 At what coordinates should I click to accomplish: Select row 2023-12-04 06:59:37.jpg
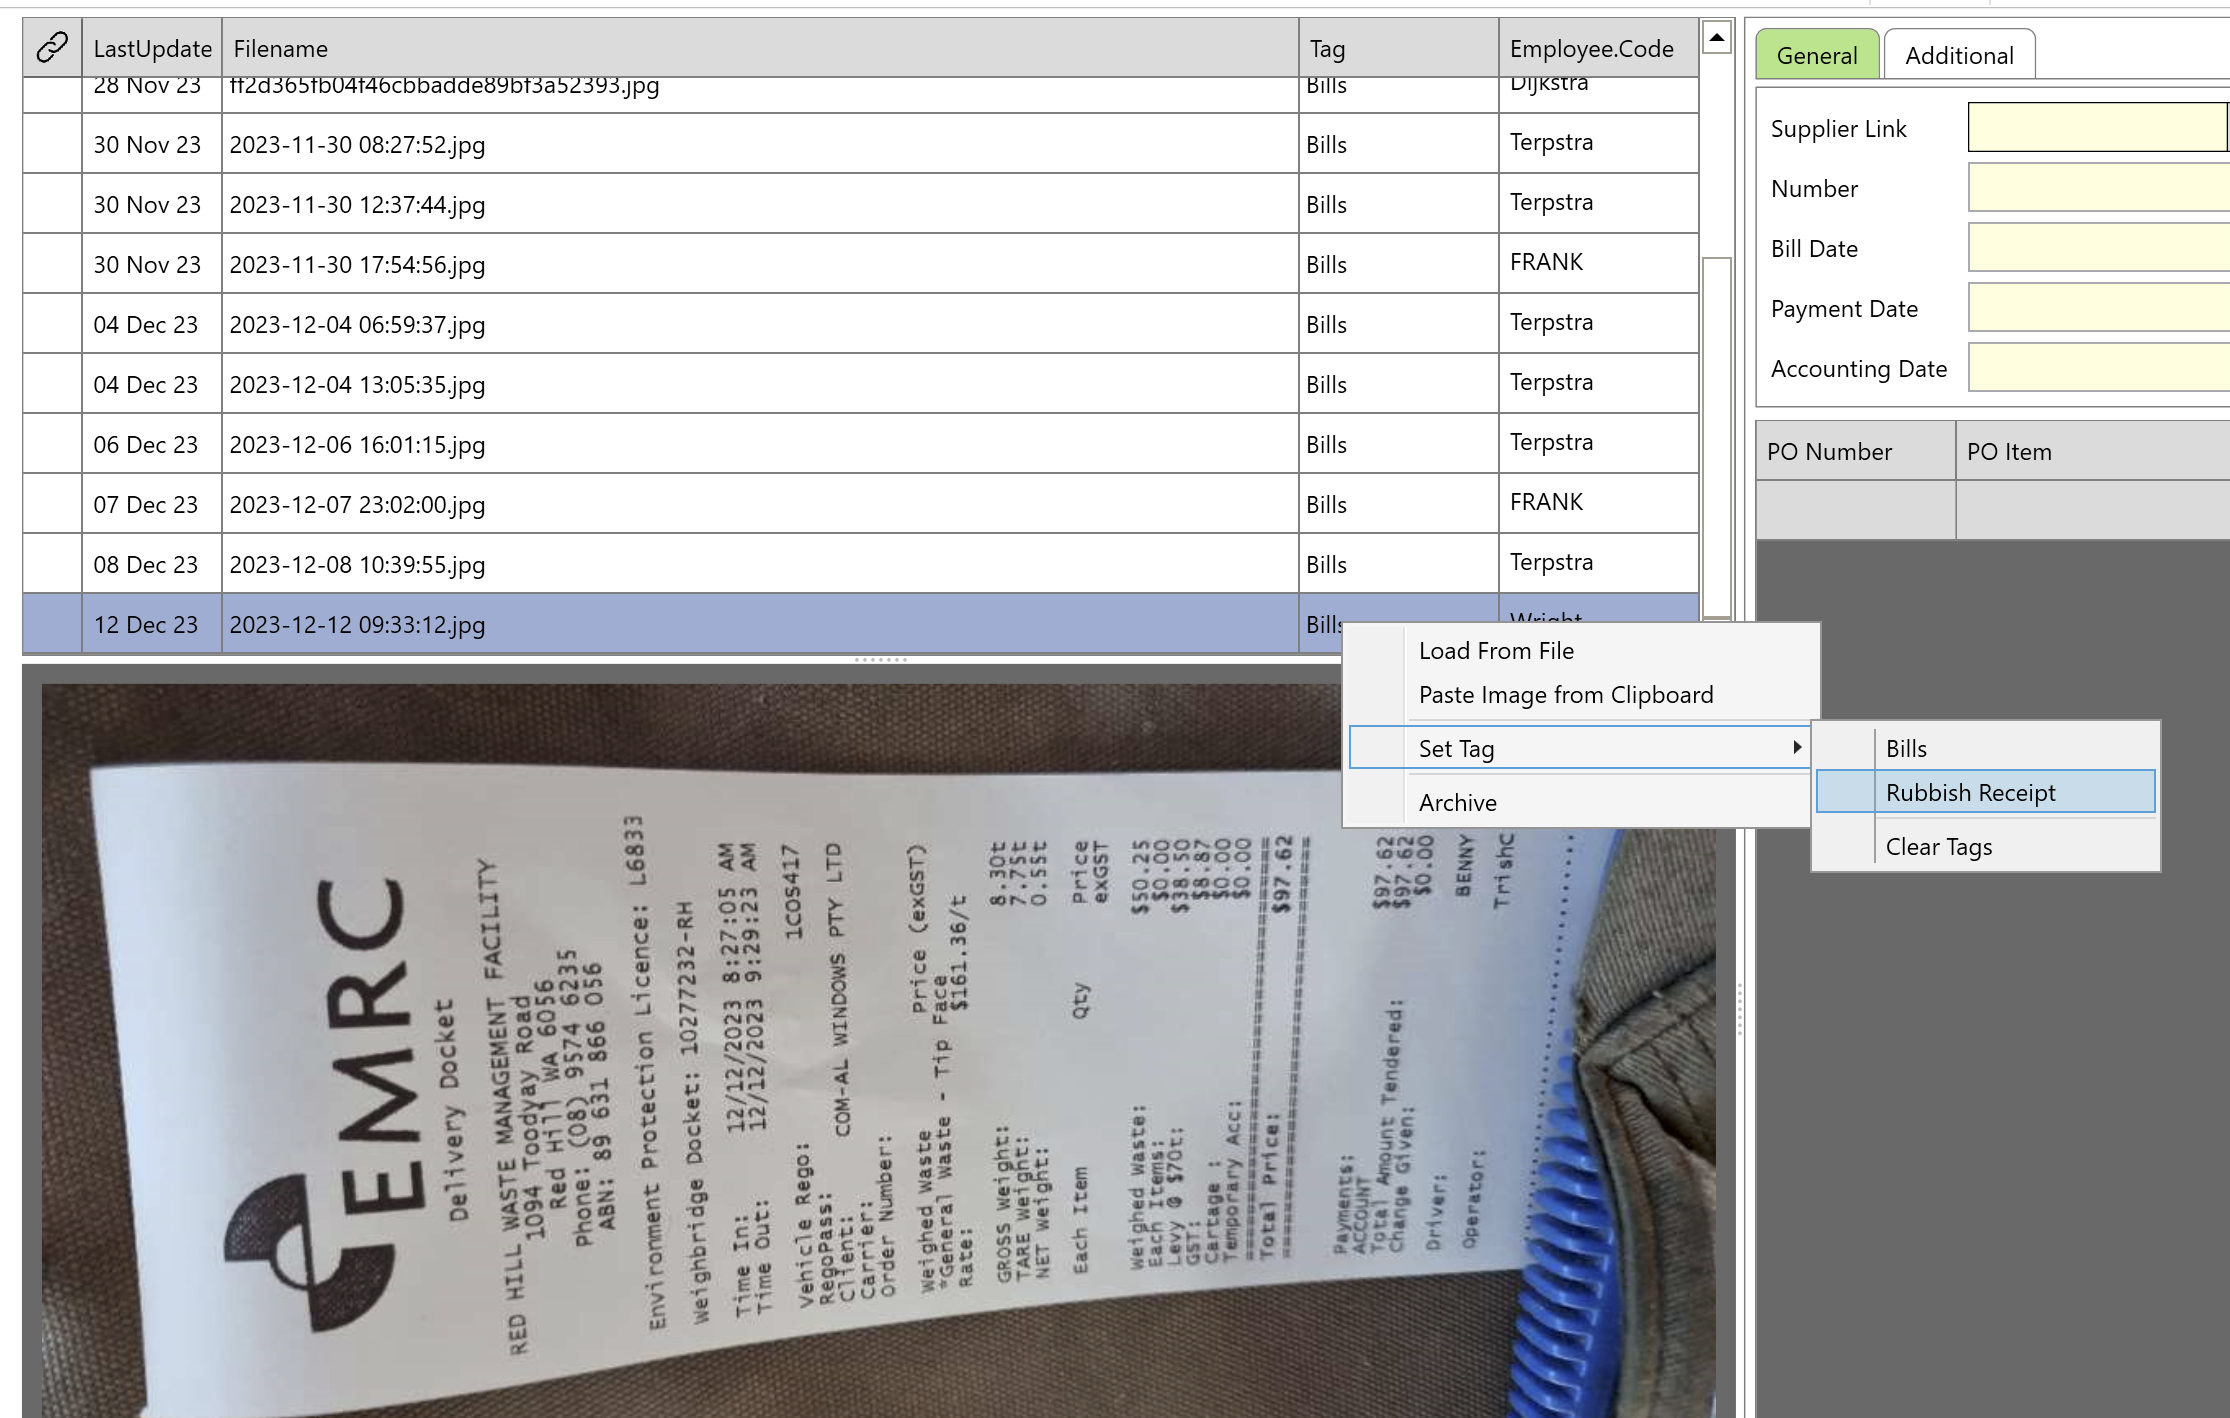[x=860, y=324]
